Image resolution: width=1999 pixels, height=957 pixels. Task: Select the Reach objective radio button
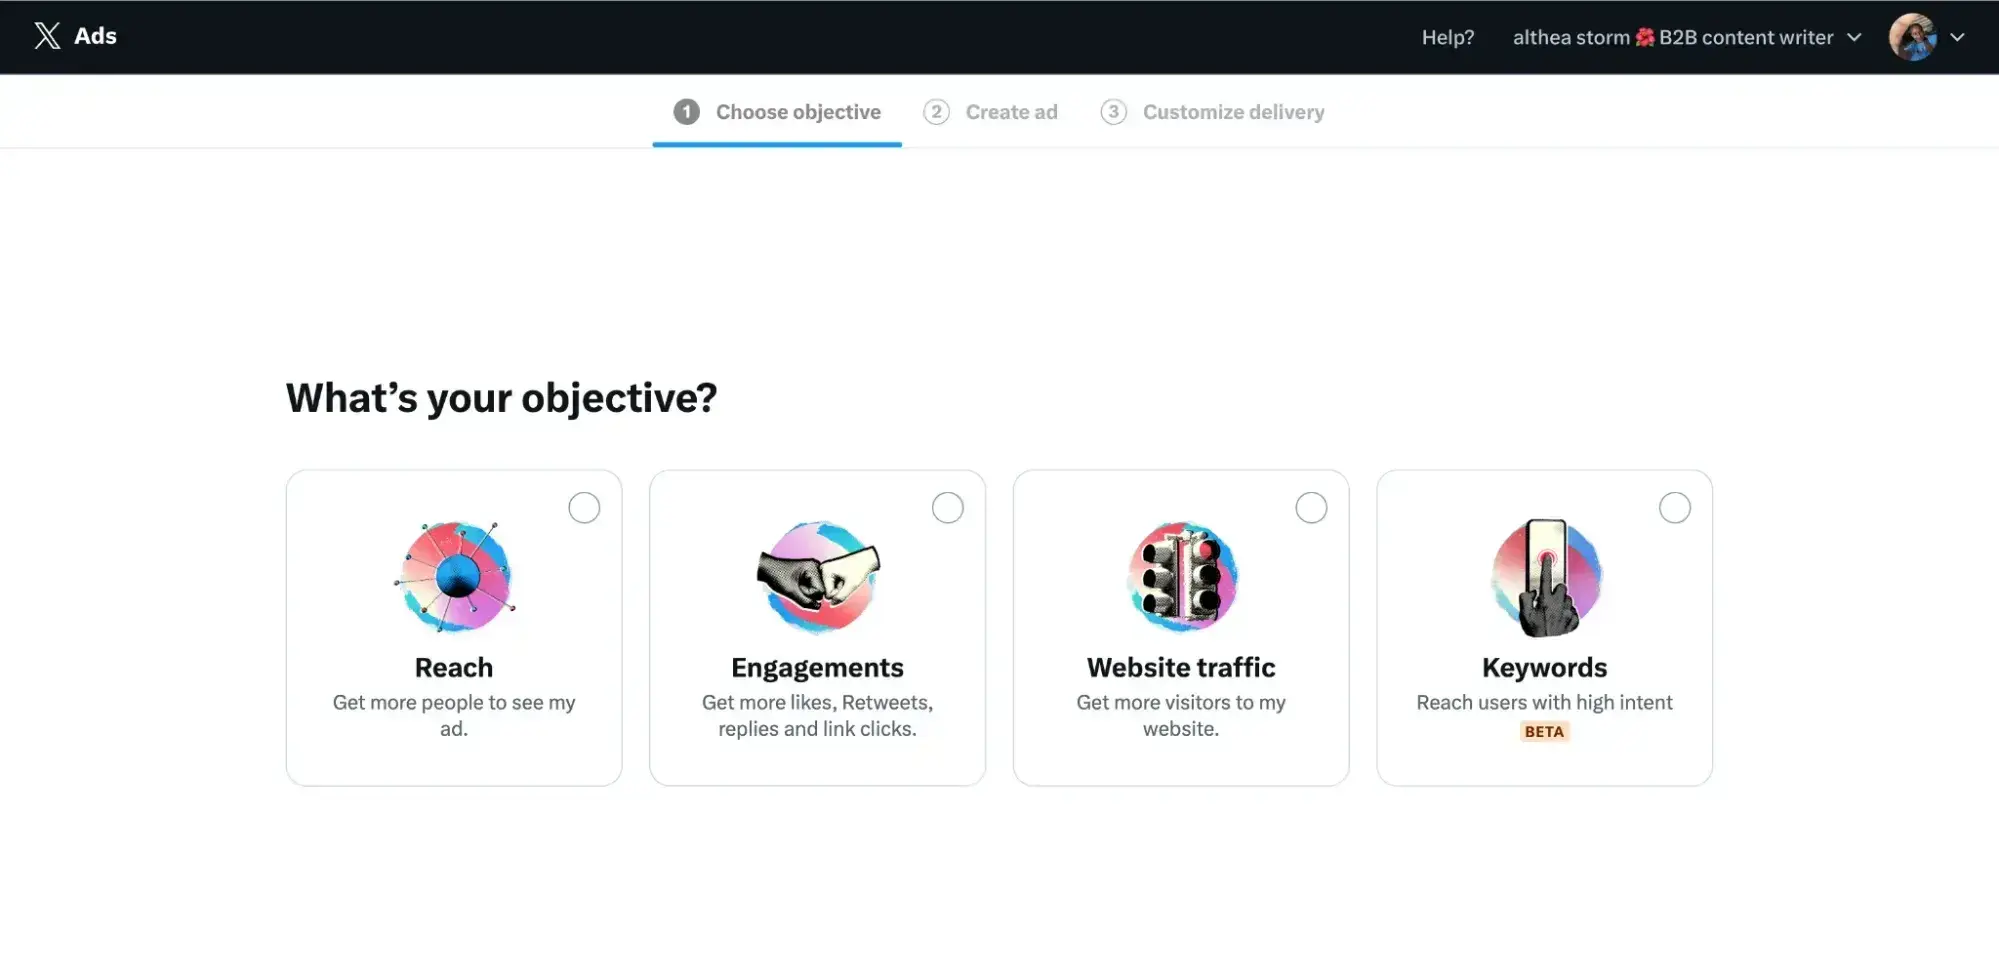(x=584, y=507)
